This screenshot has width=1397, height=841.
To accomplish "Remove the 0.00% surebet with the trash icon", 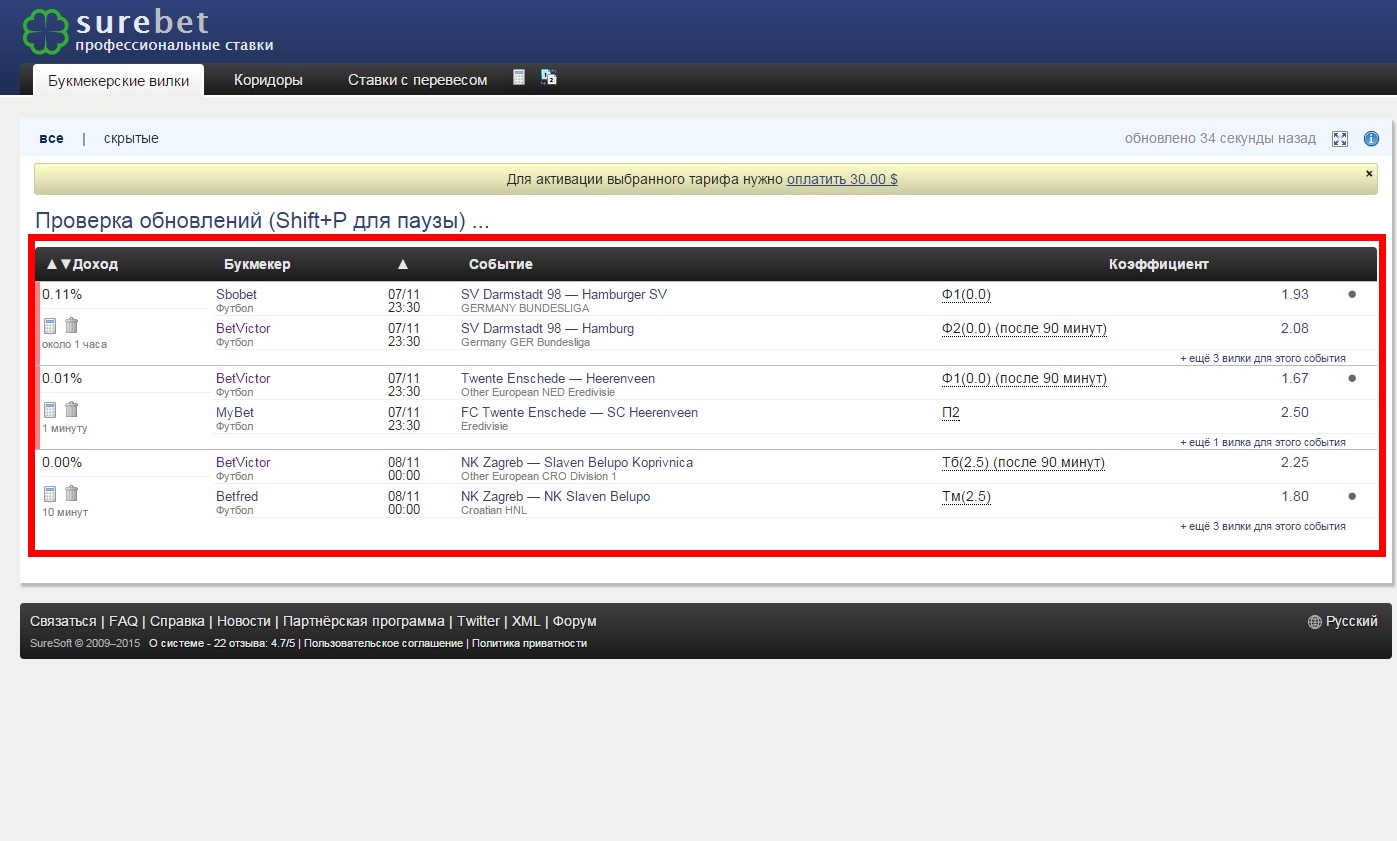I will click(x=71, y=493).
